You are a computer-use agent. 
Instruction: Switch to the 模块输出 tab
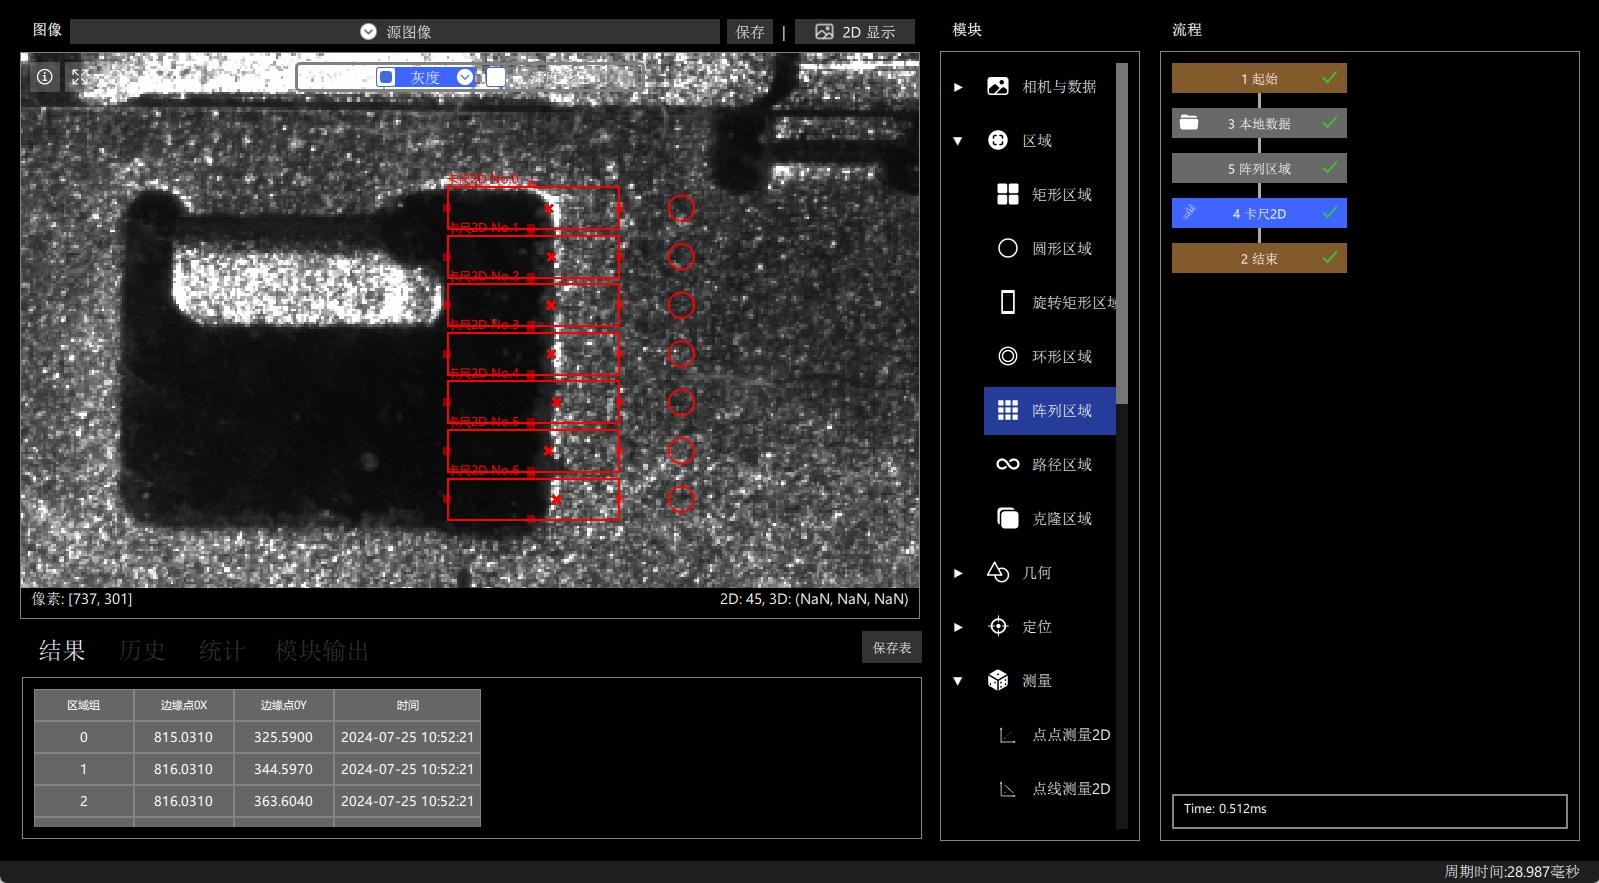(322, 650)
